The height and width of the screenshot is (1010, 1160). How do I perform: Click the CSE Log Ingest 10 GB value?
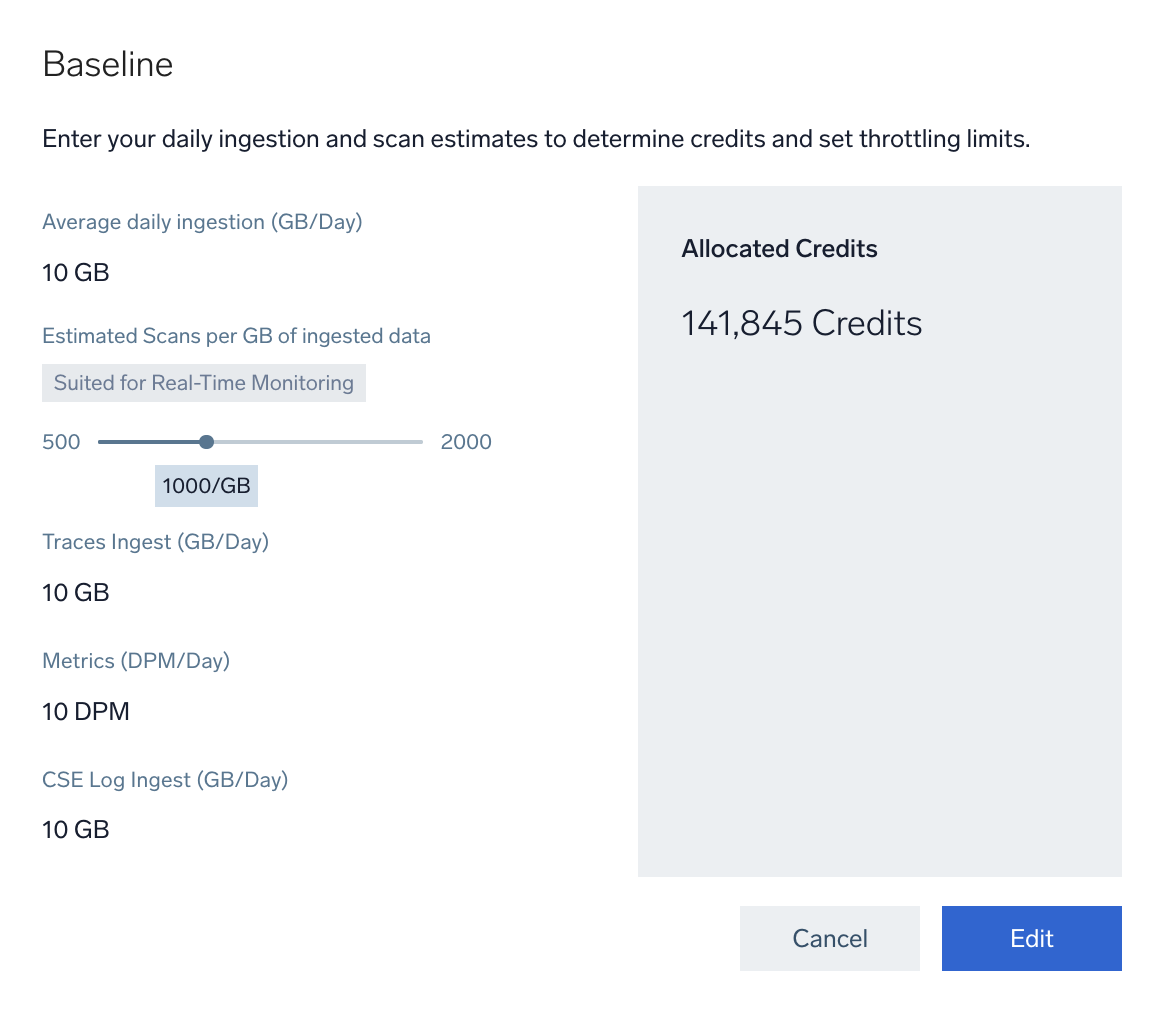76,830
